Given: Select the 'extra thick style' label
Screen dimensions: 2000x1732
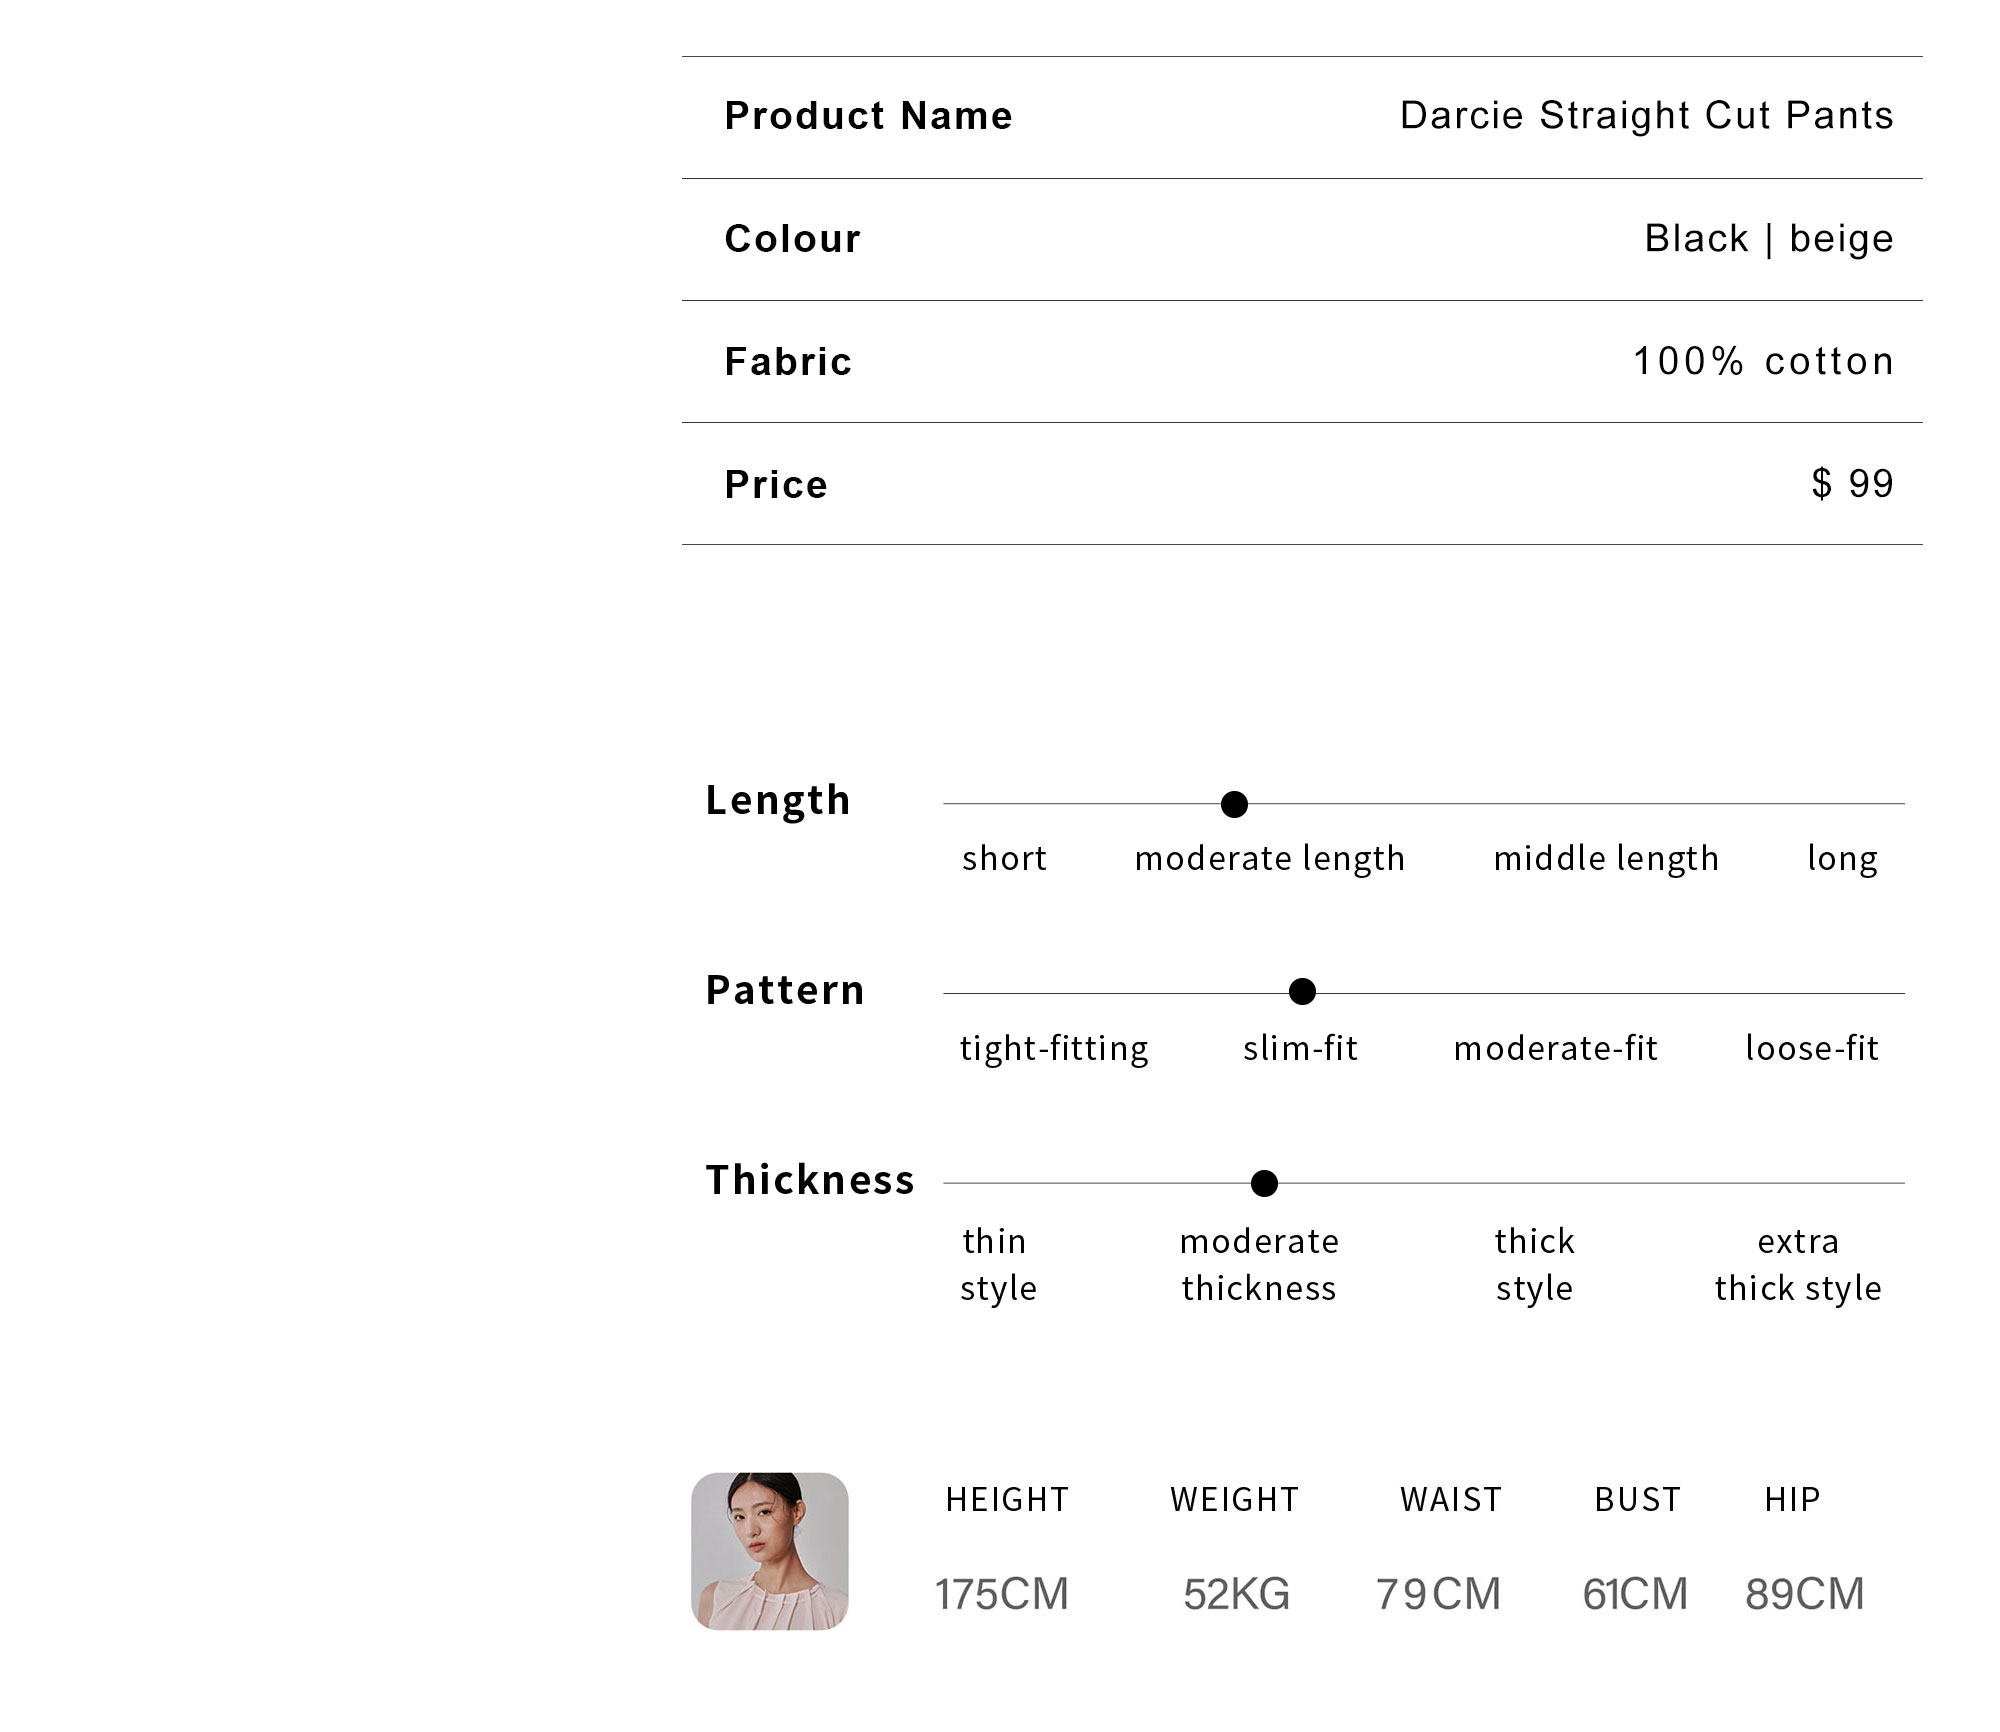Looking at the screenshot, I should (x=1798, y=1265).
